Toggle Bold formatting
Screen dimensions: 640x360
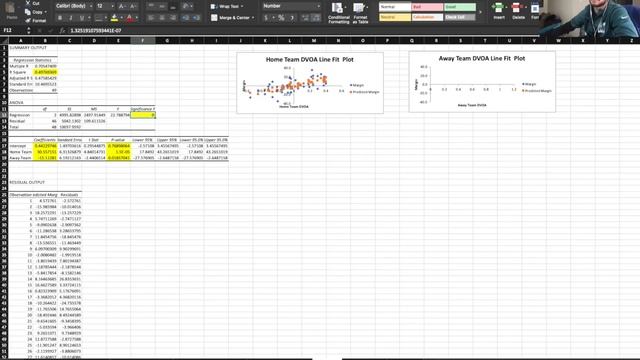click(60, 18)
